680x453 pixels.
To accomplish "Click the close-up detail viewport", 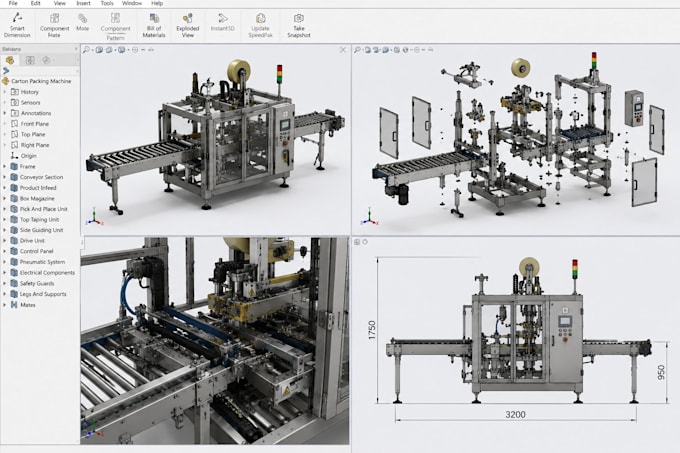I will tap(215, 340).
